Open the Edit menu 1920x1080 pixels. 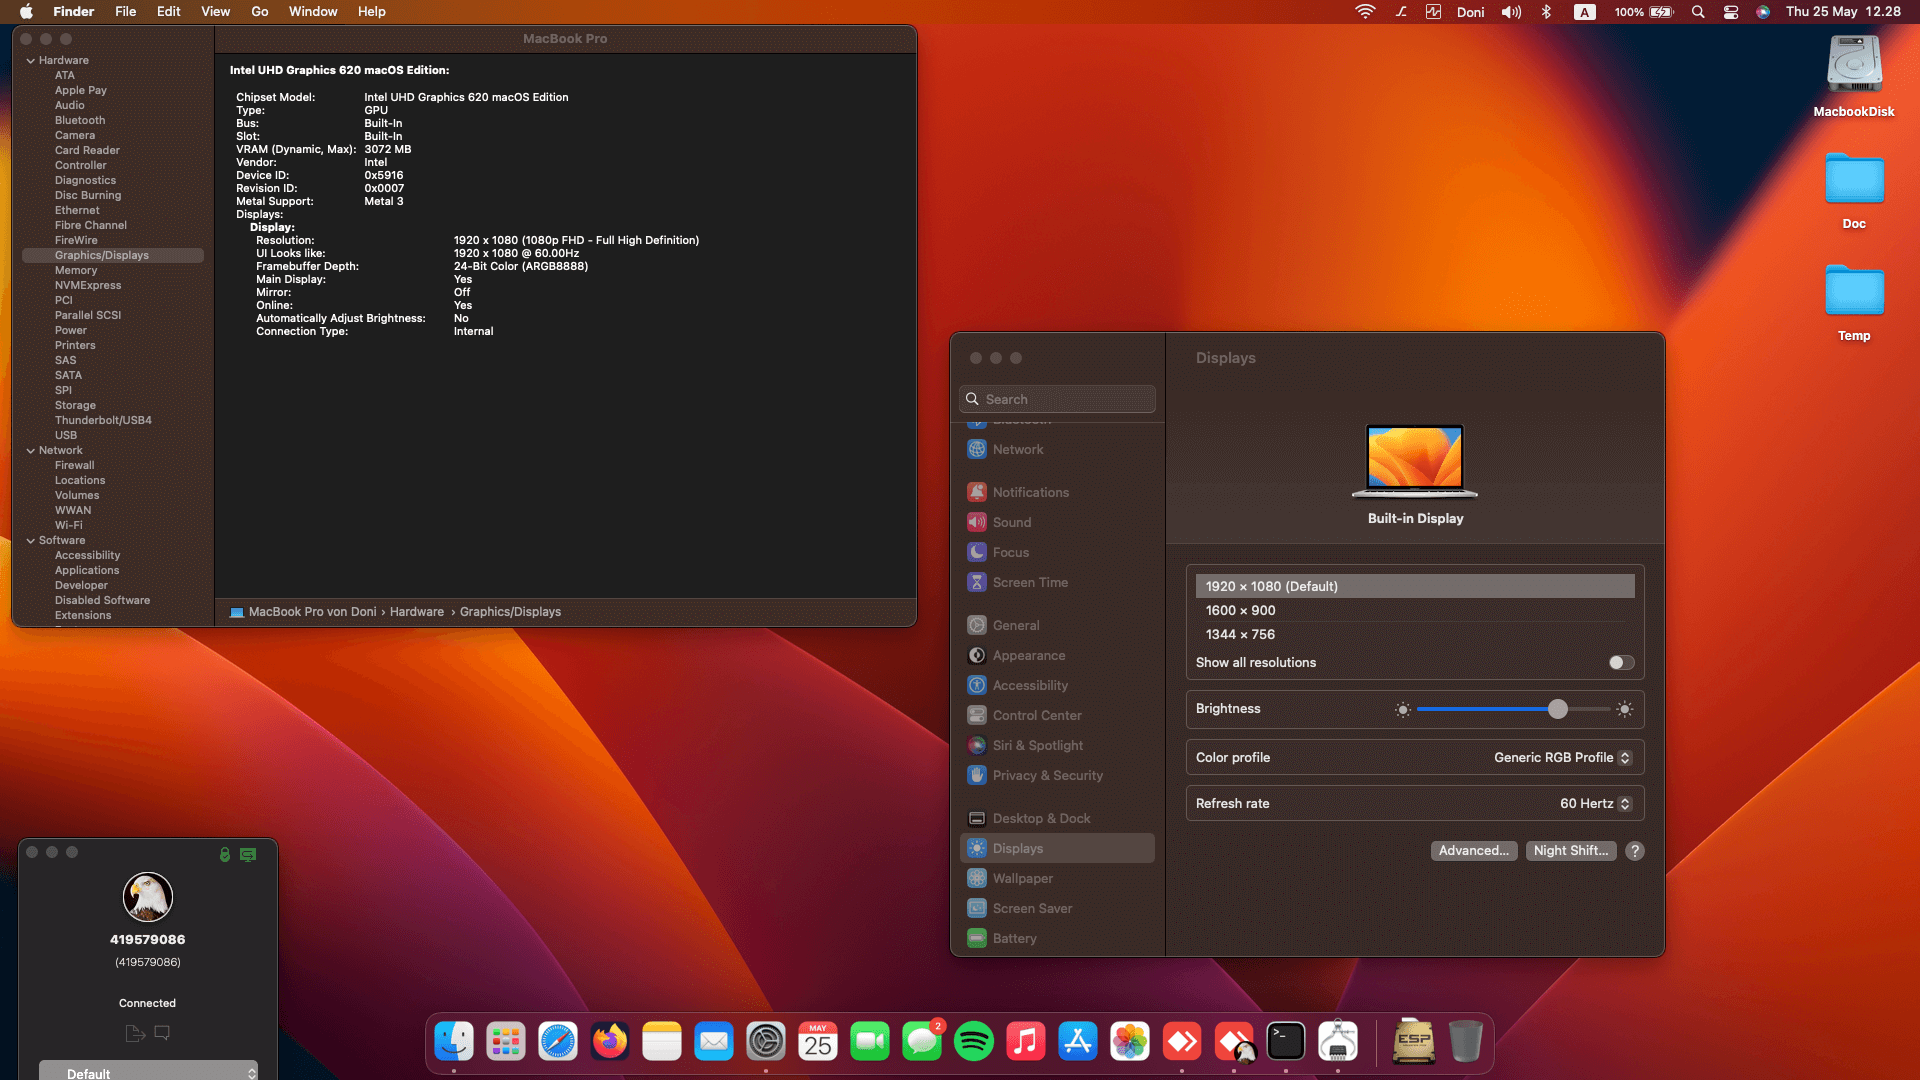tap(168, 12)
